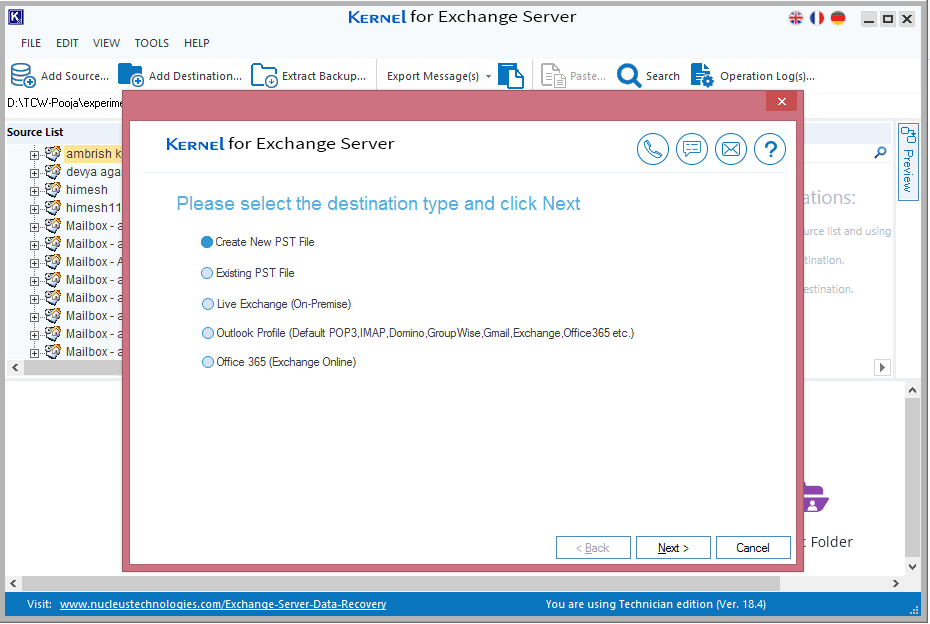930x624 pixels.
Task: Select the French language flag
Action: pos(817,18)
